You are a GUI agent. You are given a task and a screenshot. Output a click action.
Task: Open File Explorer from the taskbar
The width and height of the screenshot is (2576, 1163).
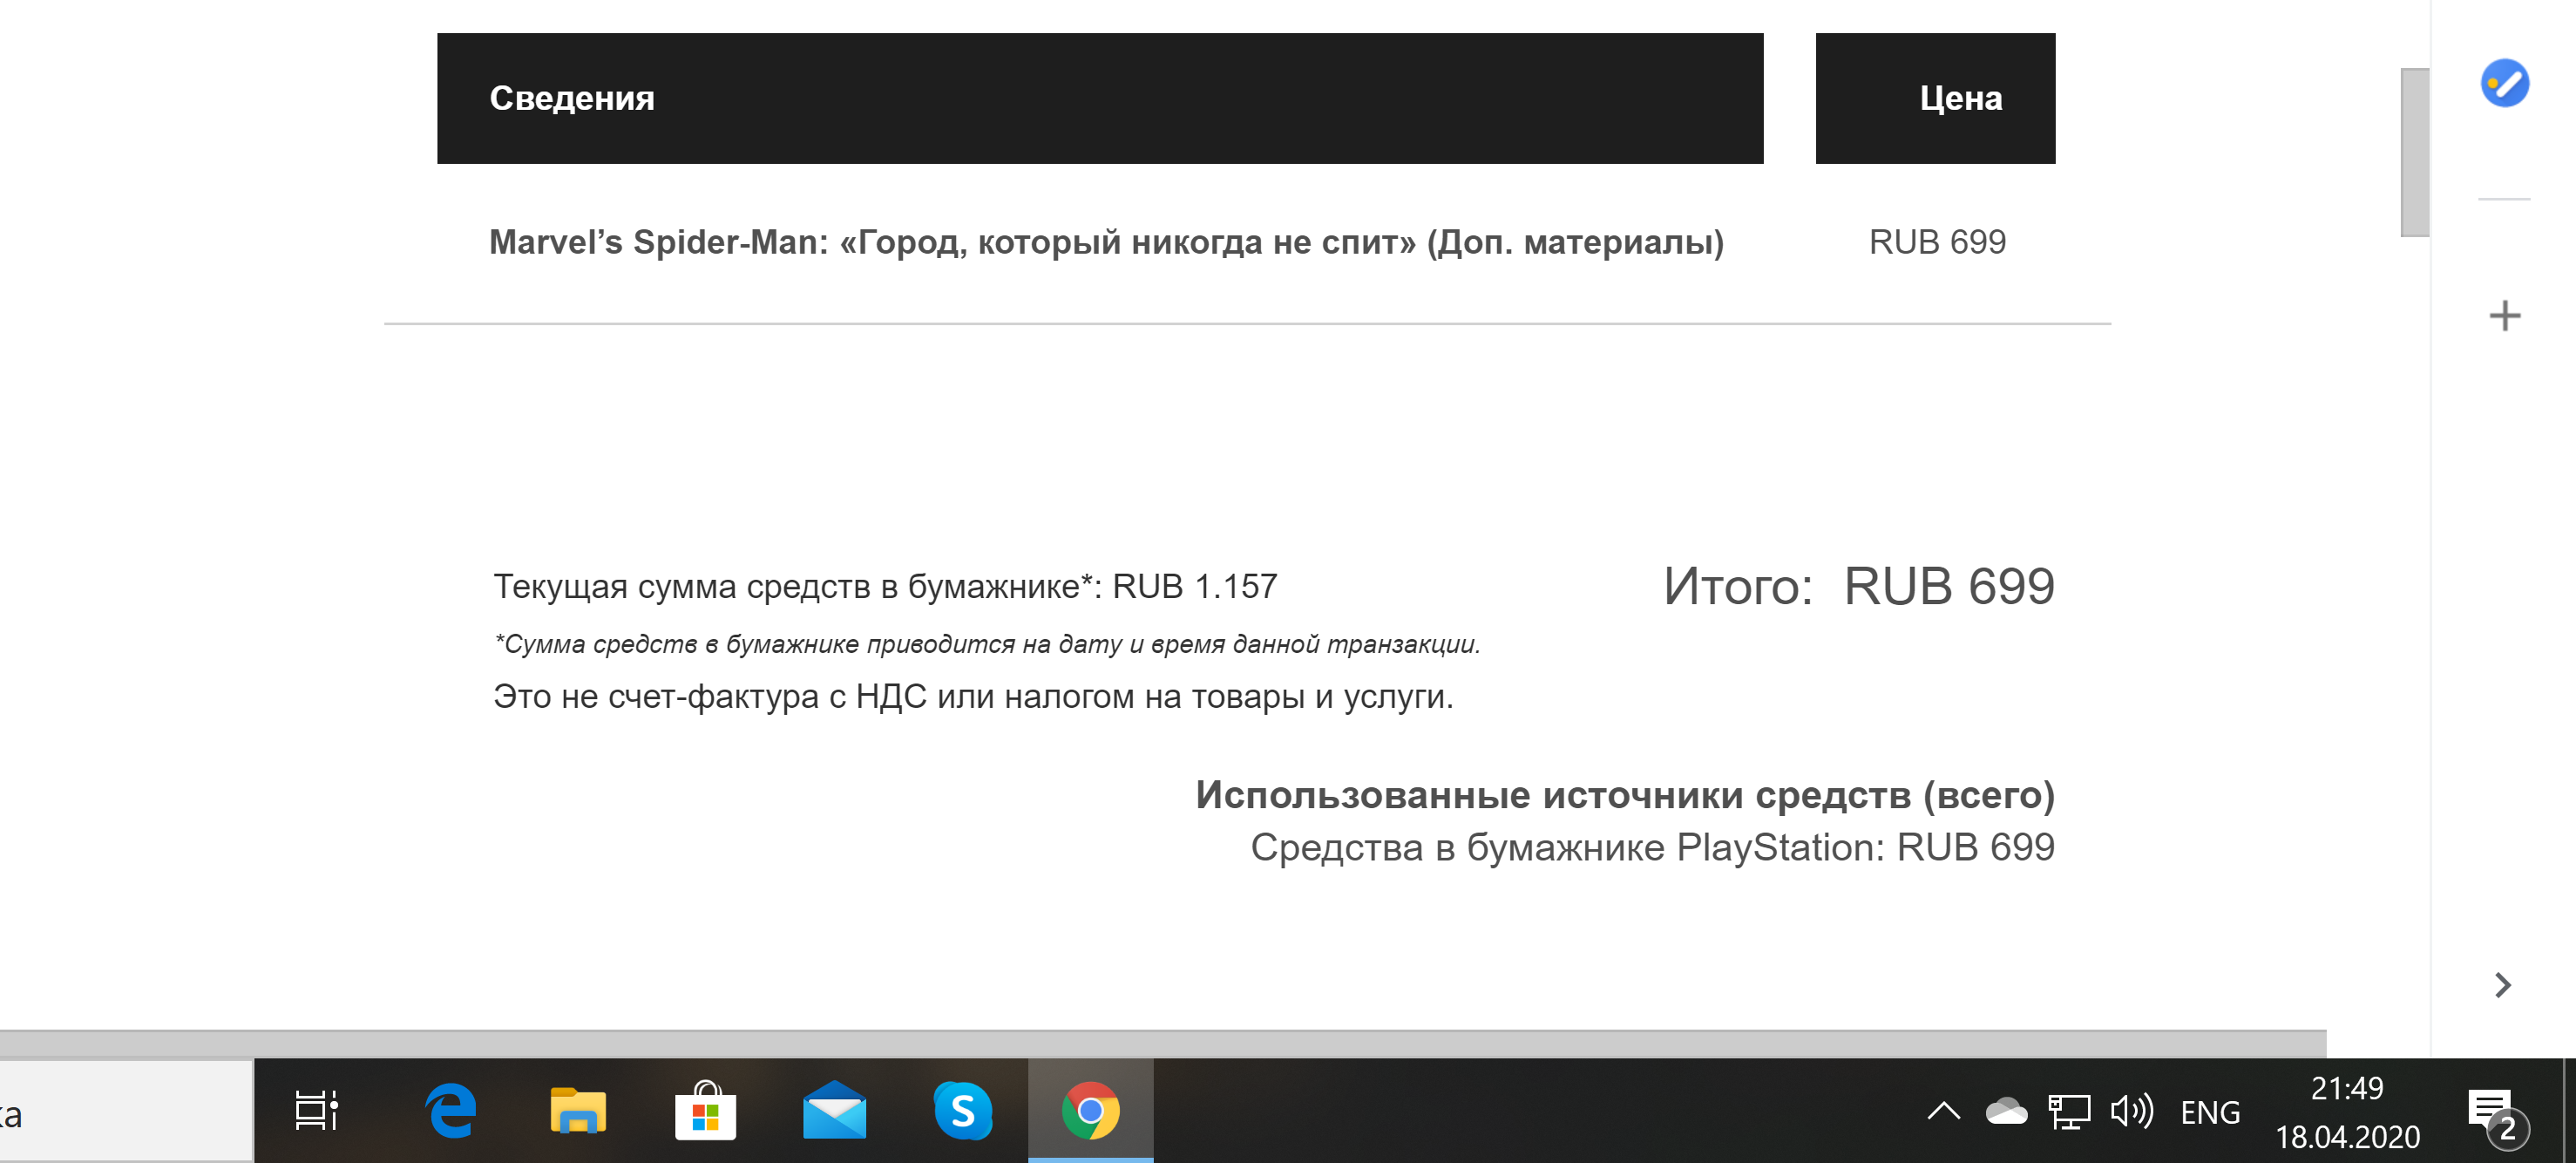click(x=577, y=1110)
